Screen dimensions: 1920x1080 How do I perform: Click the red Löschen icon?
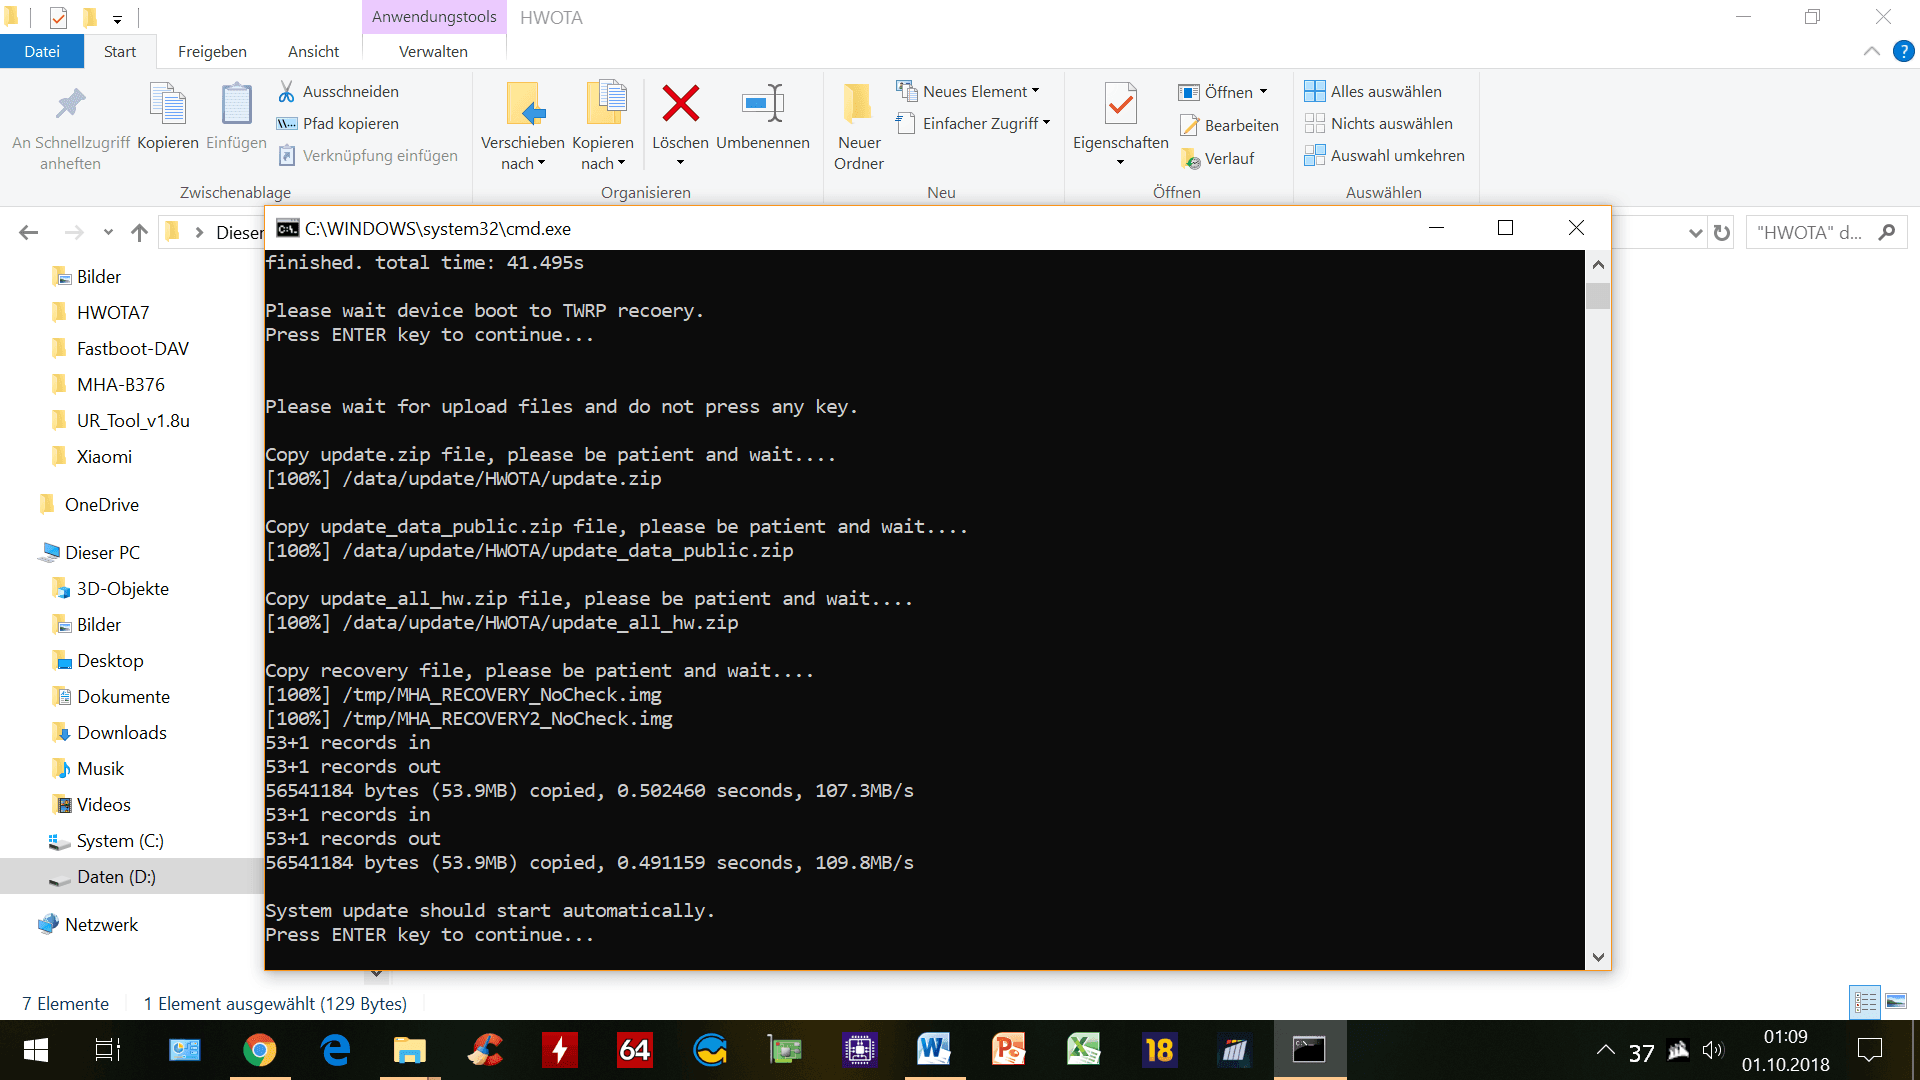[x=680, y=103]
